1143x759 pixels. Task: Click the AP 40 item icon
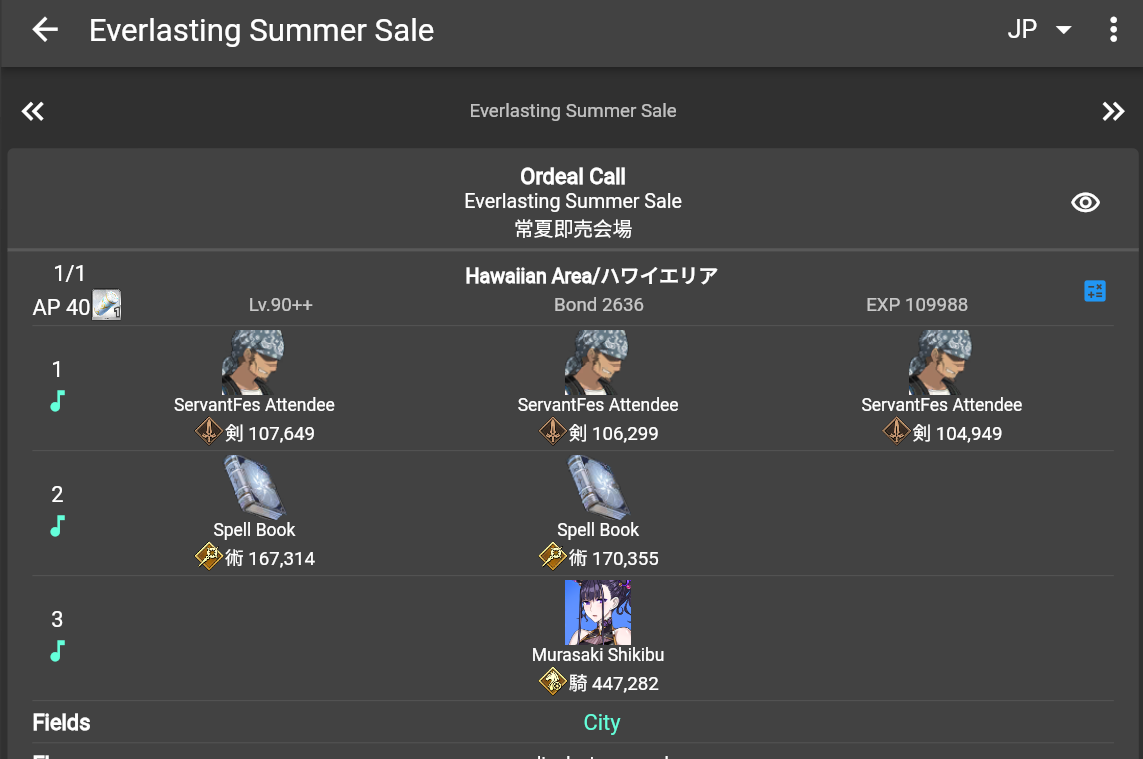[x=107, y=305]
